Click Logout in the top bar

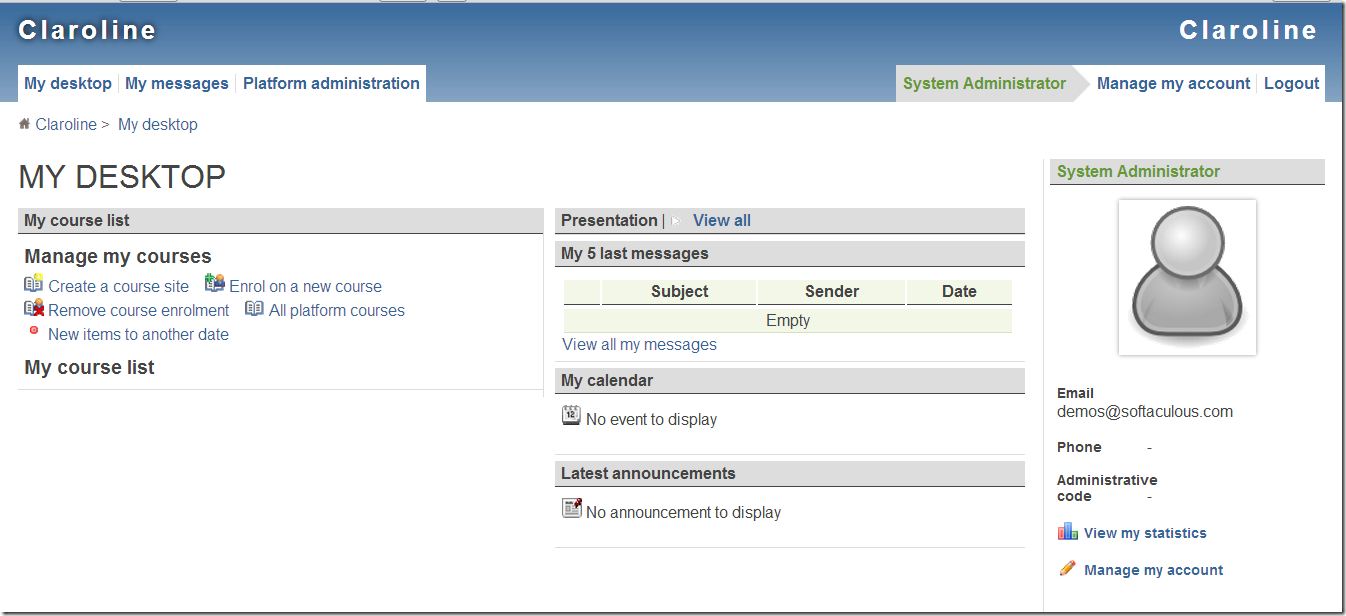pyautogui.click(x=1291, y=84)
